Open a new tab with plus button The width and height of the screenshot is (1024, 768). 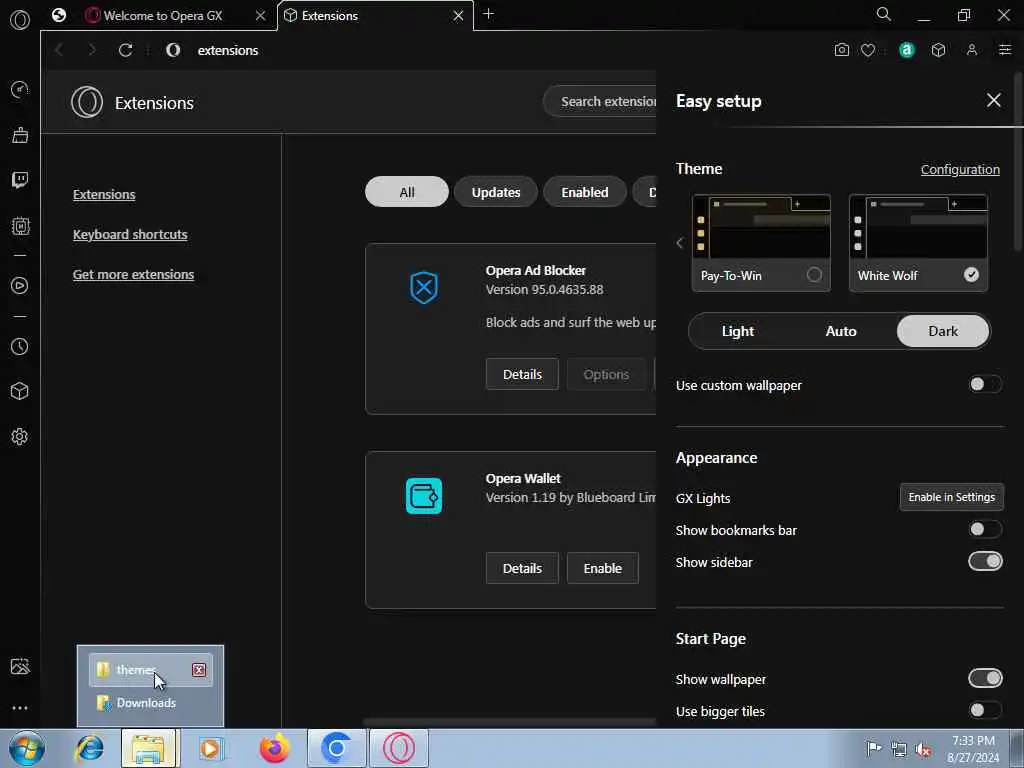pos(488,14)
